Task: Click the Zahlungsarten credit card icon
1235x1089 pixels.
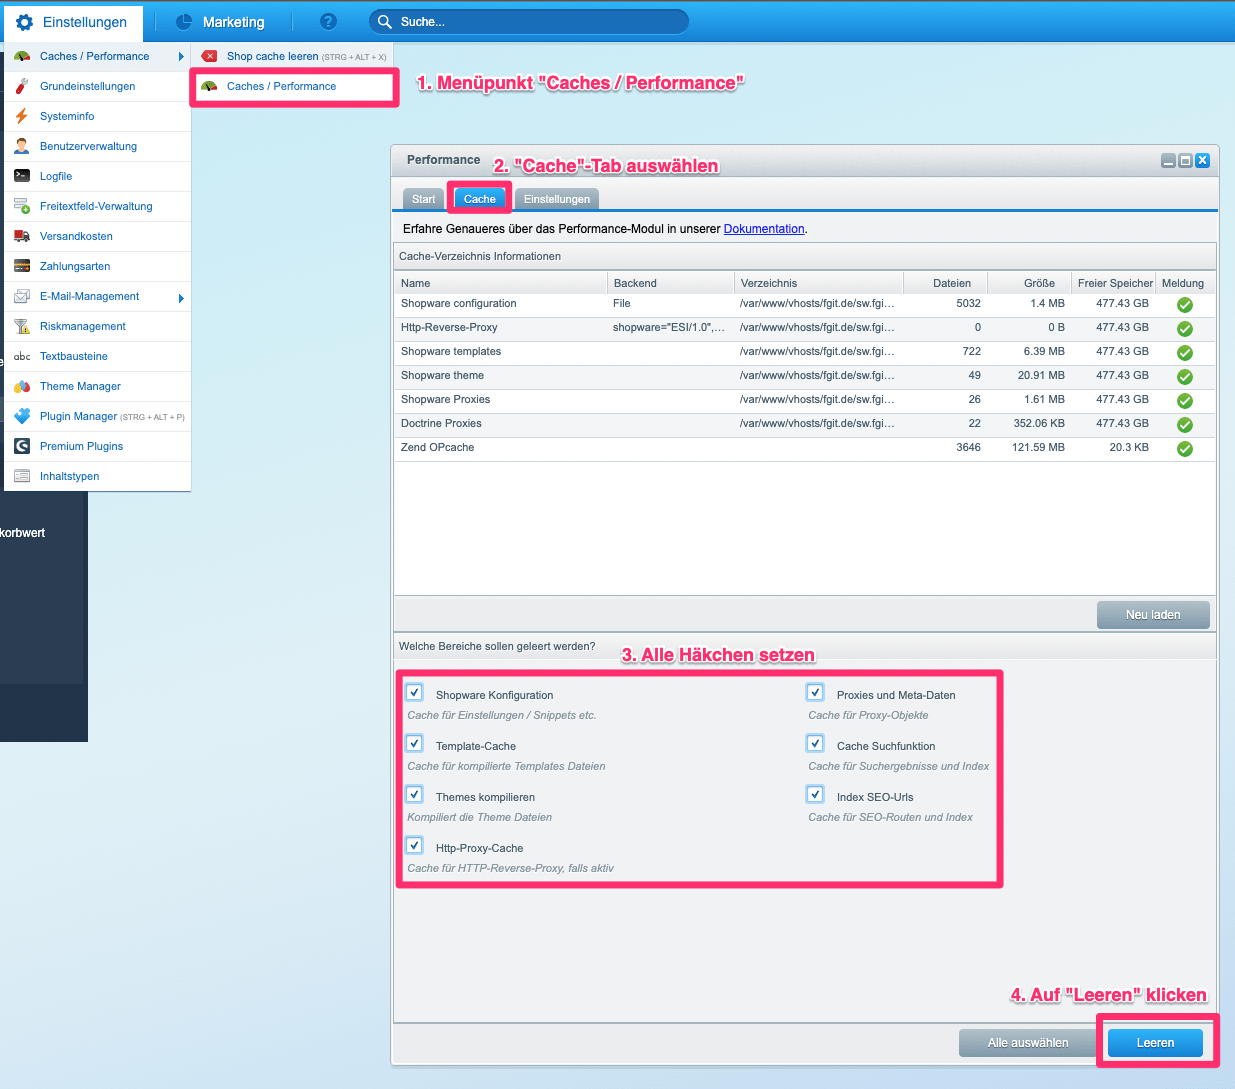Action: (x=22, y=267)
